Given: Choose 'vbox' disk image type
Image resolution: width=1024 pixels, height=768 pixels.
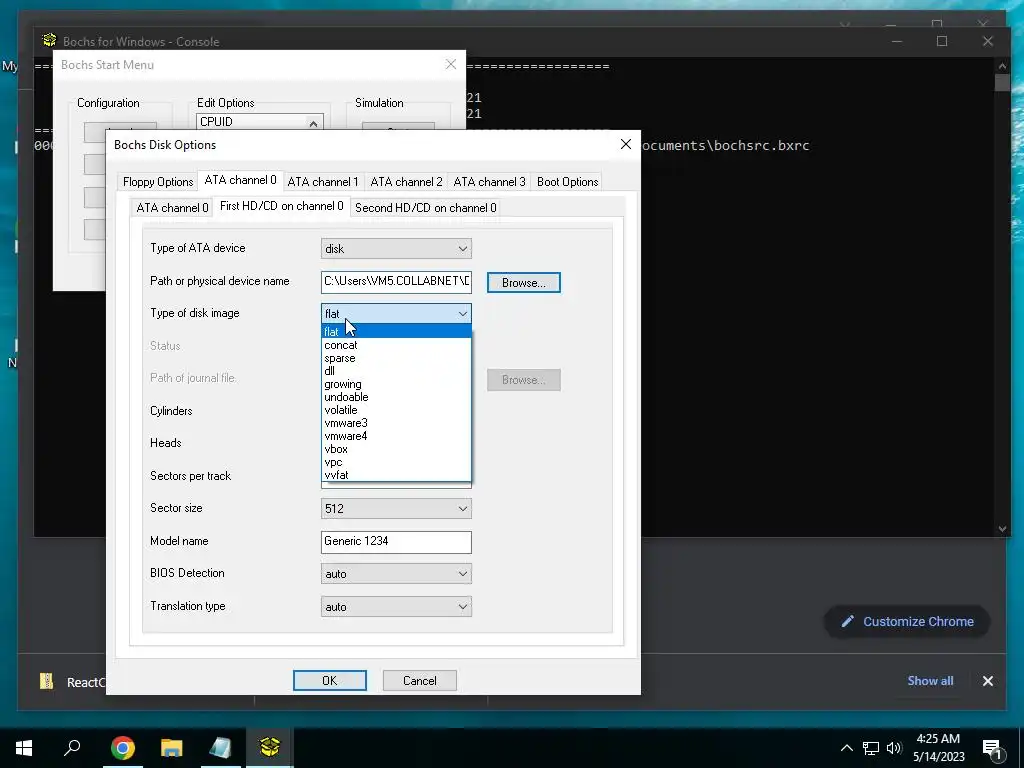Looking at the screenshot, I should click(x=396, y=449).
